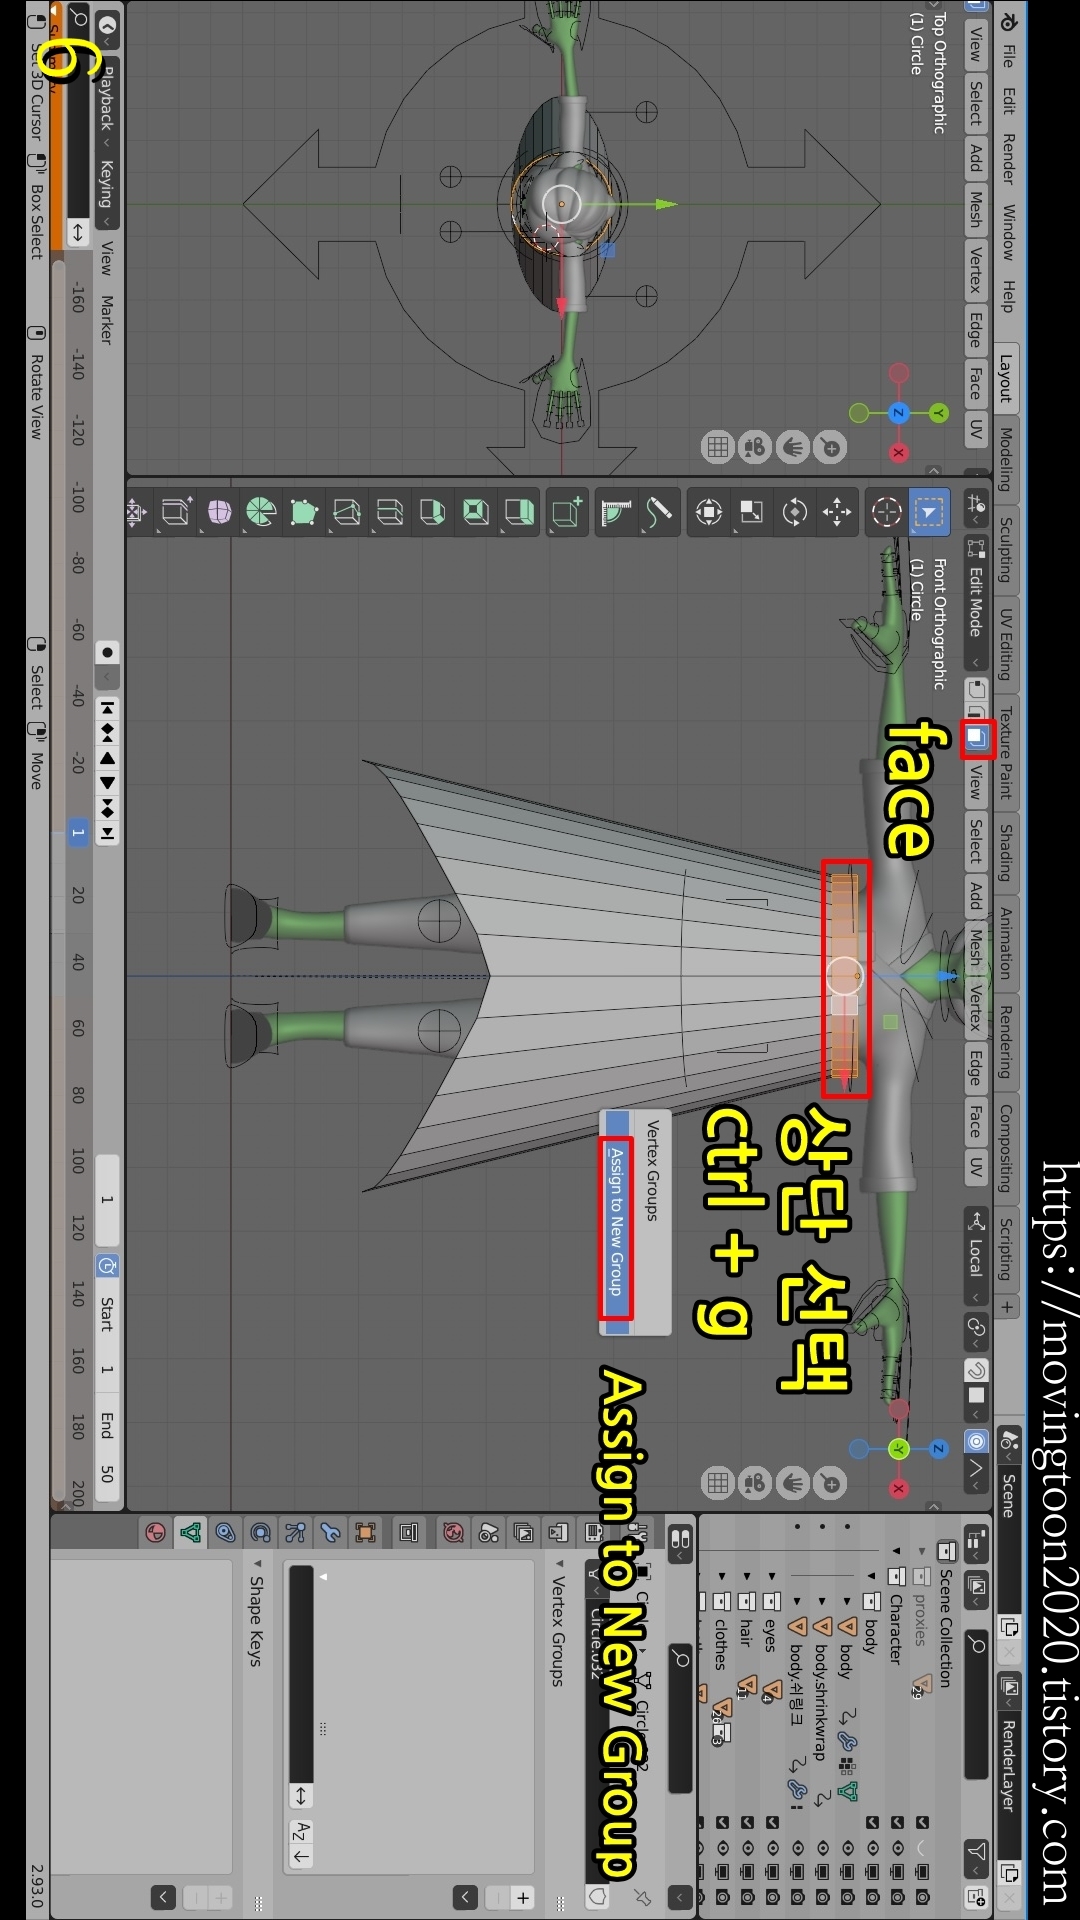1080x1920 pixels.
Task: Add a new vertex group with plus button
Action: [x=522, y=1897]
